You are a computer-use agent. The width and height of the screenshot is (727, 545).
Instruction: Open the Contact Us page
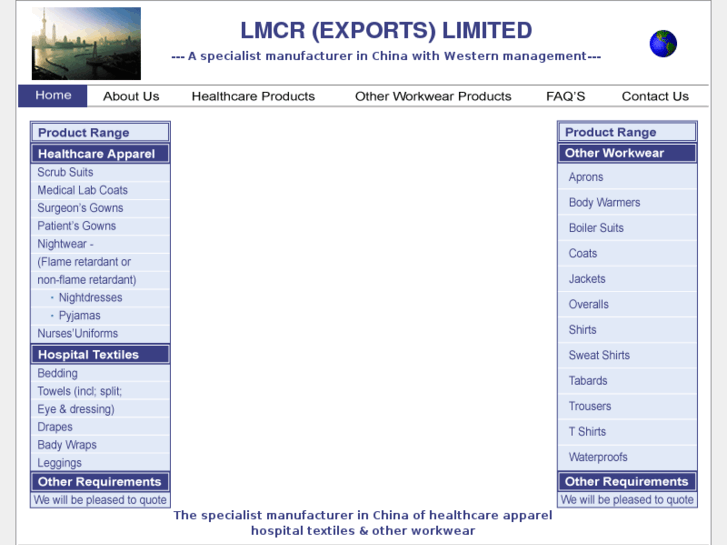point(655,96)
